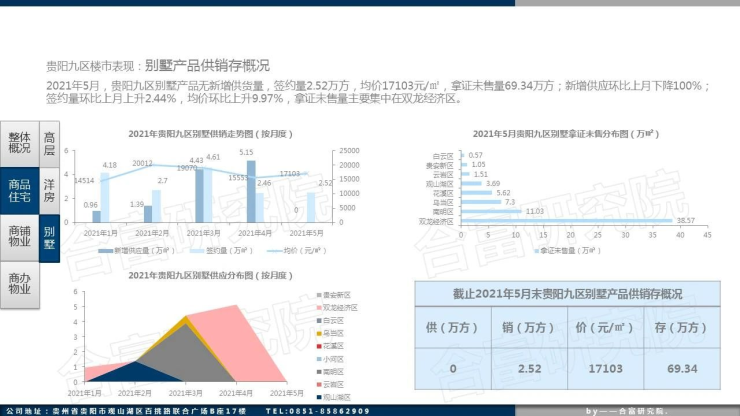Image resolution: width=740 pixels, height=416 pixels.
Task: Click the January supply bar labeled 0.96
Action: point(96,217)
